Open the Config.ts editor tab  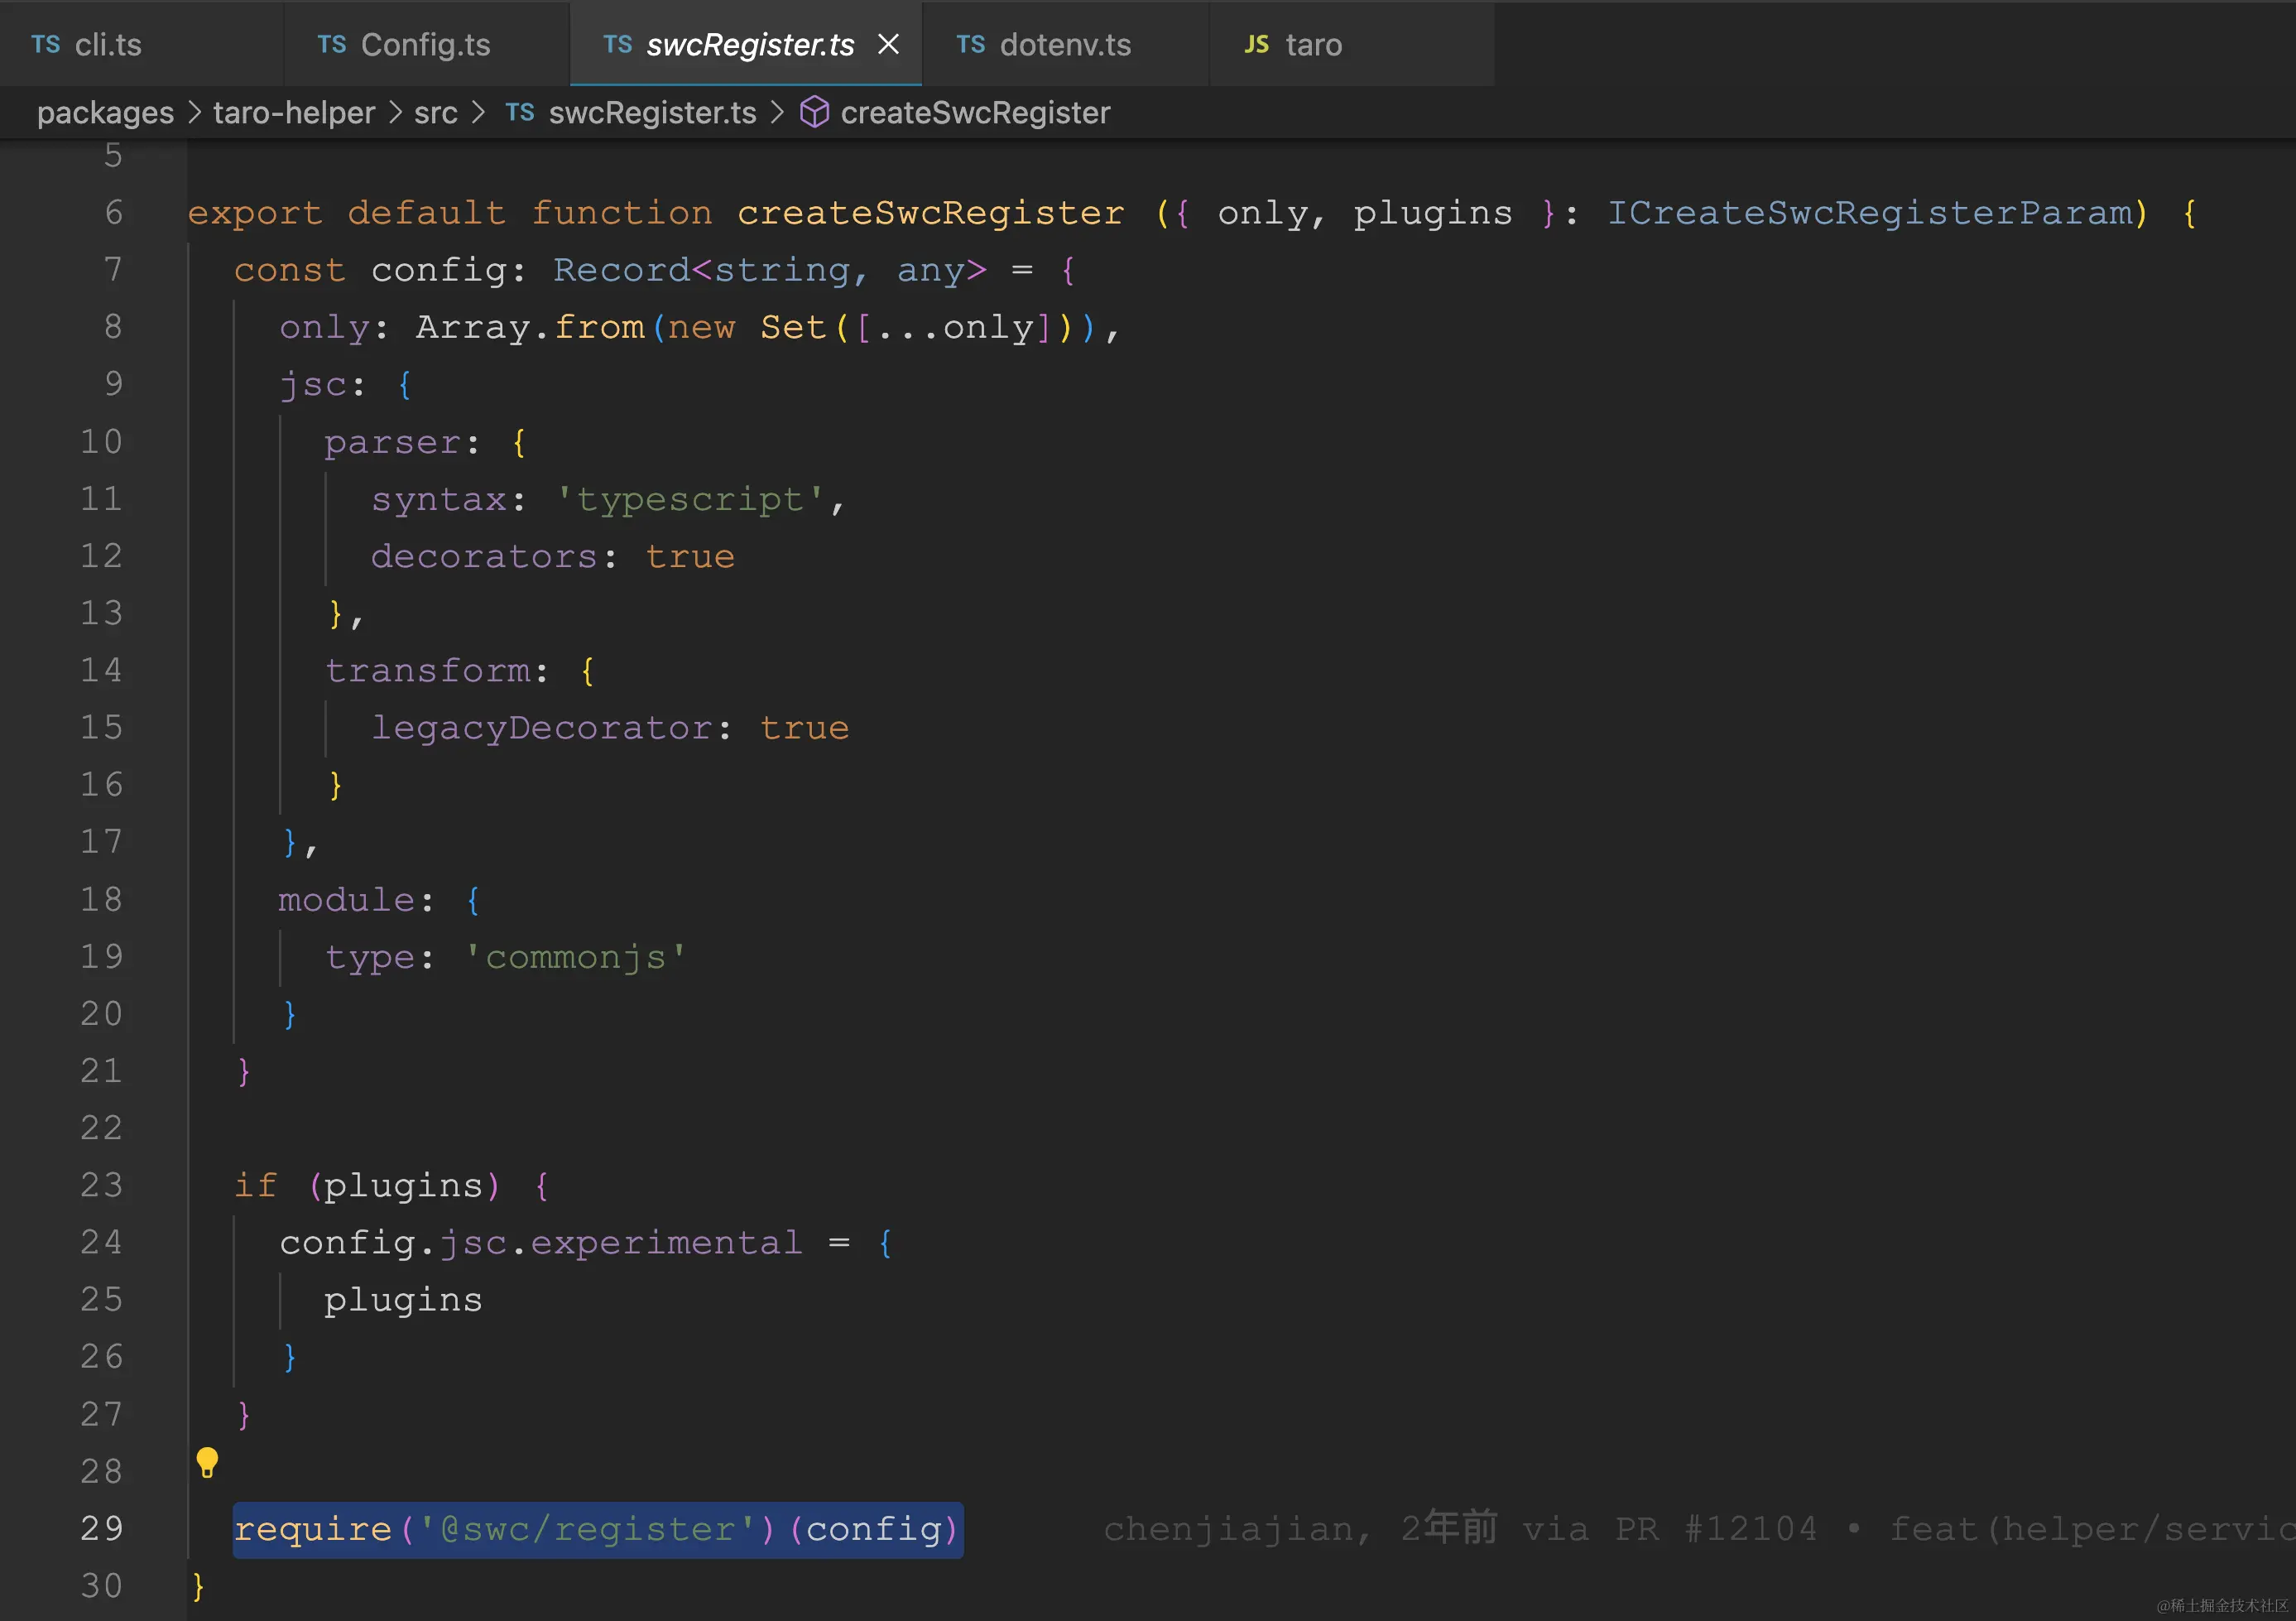[425, 45]
